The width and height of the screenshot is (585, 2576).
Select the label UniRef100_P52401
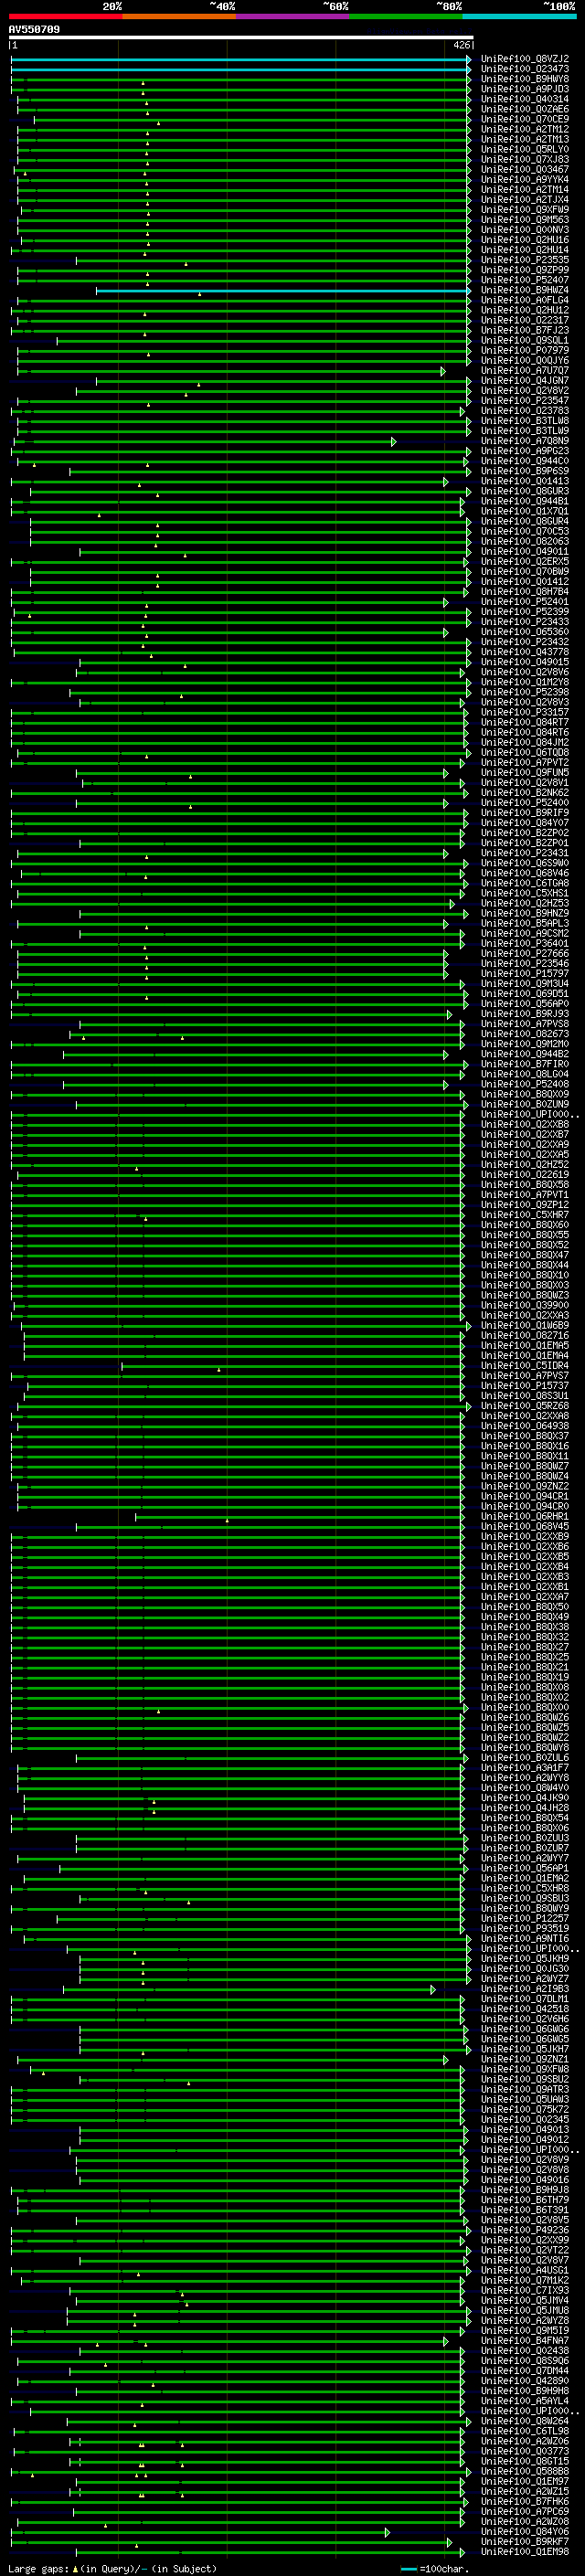pos(525,602)
